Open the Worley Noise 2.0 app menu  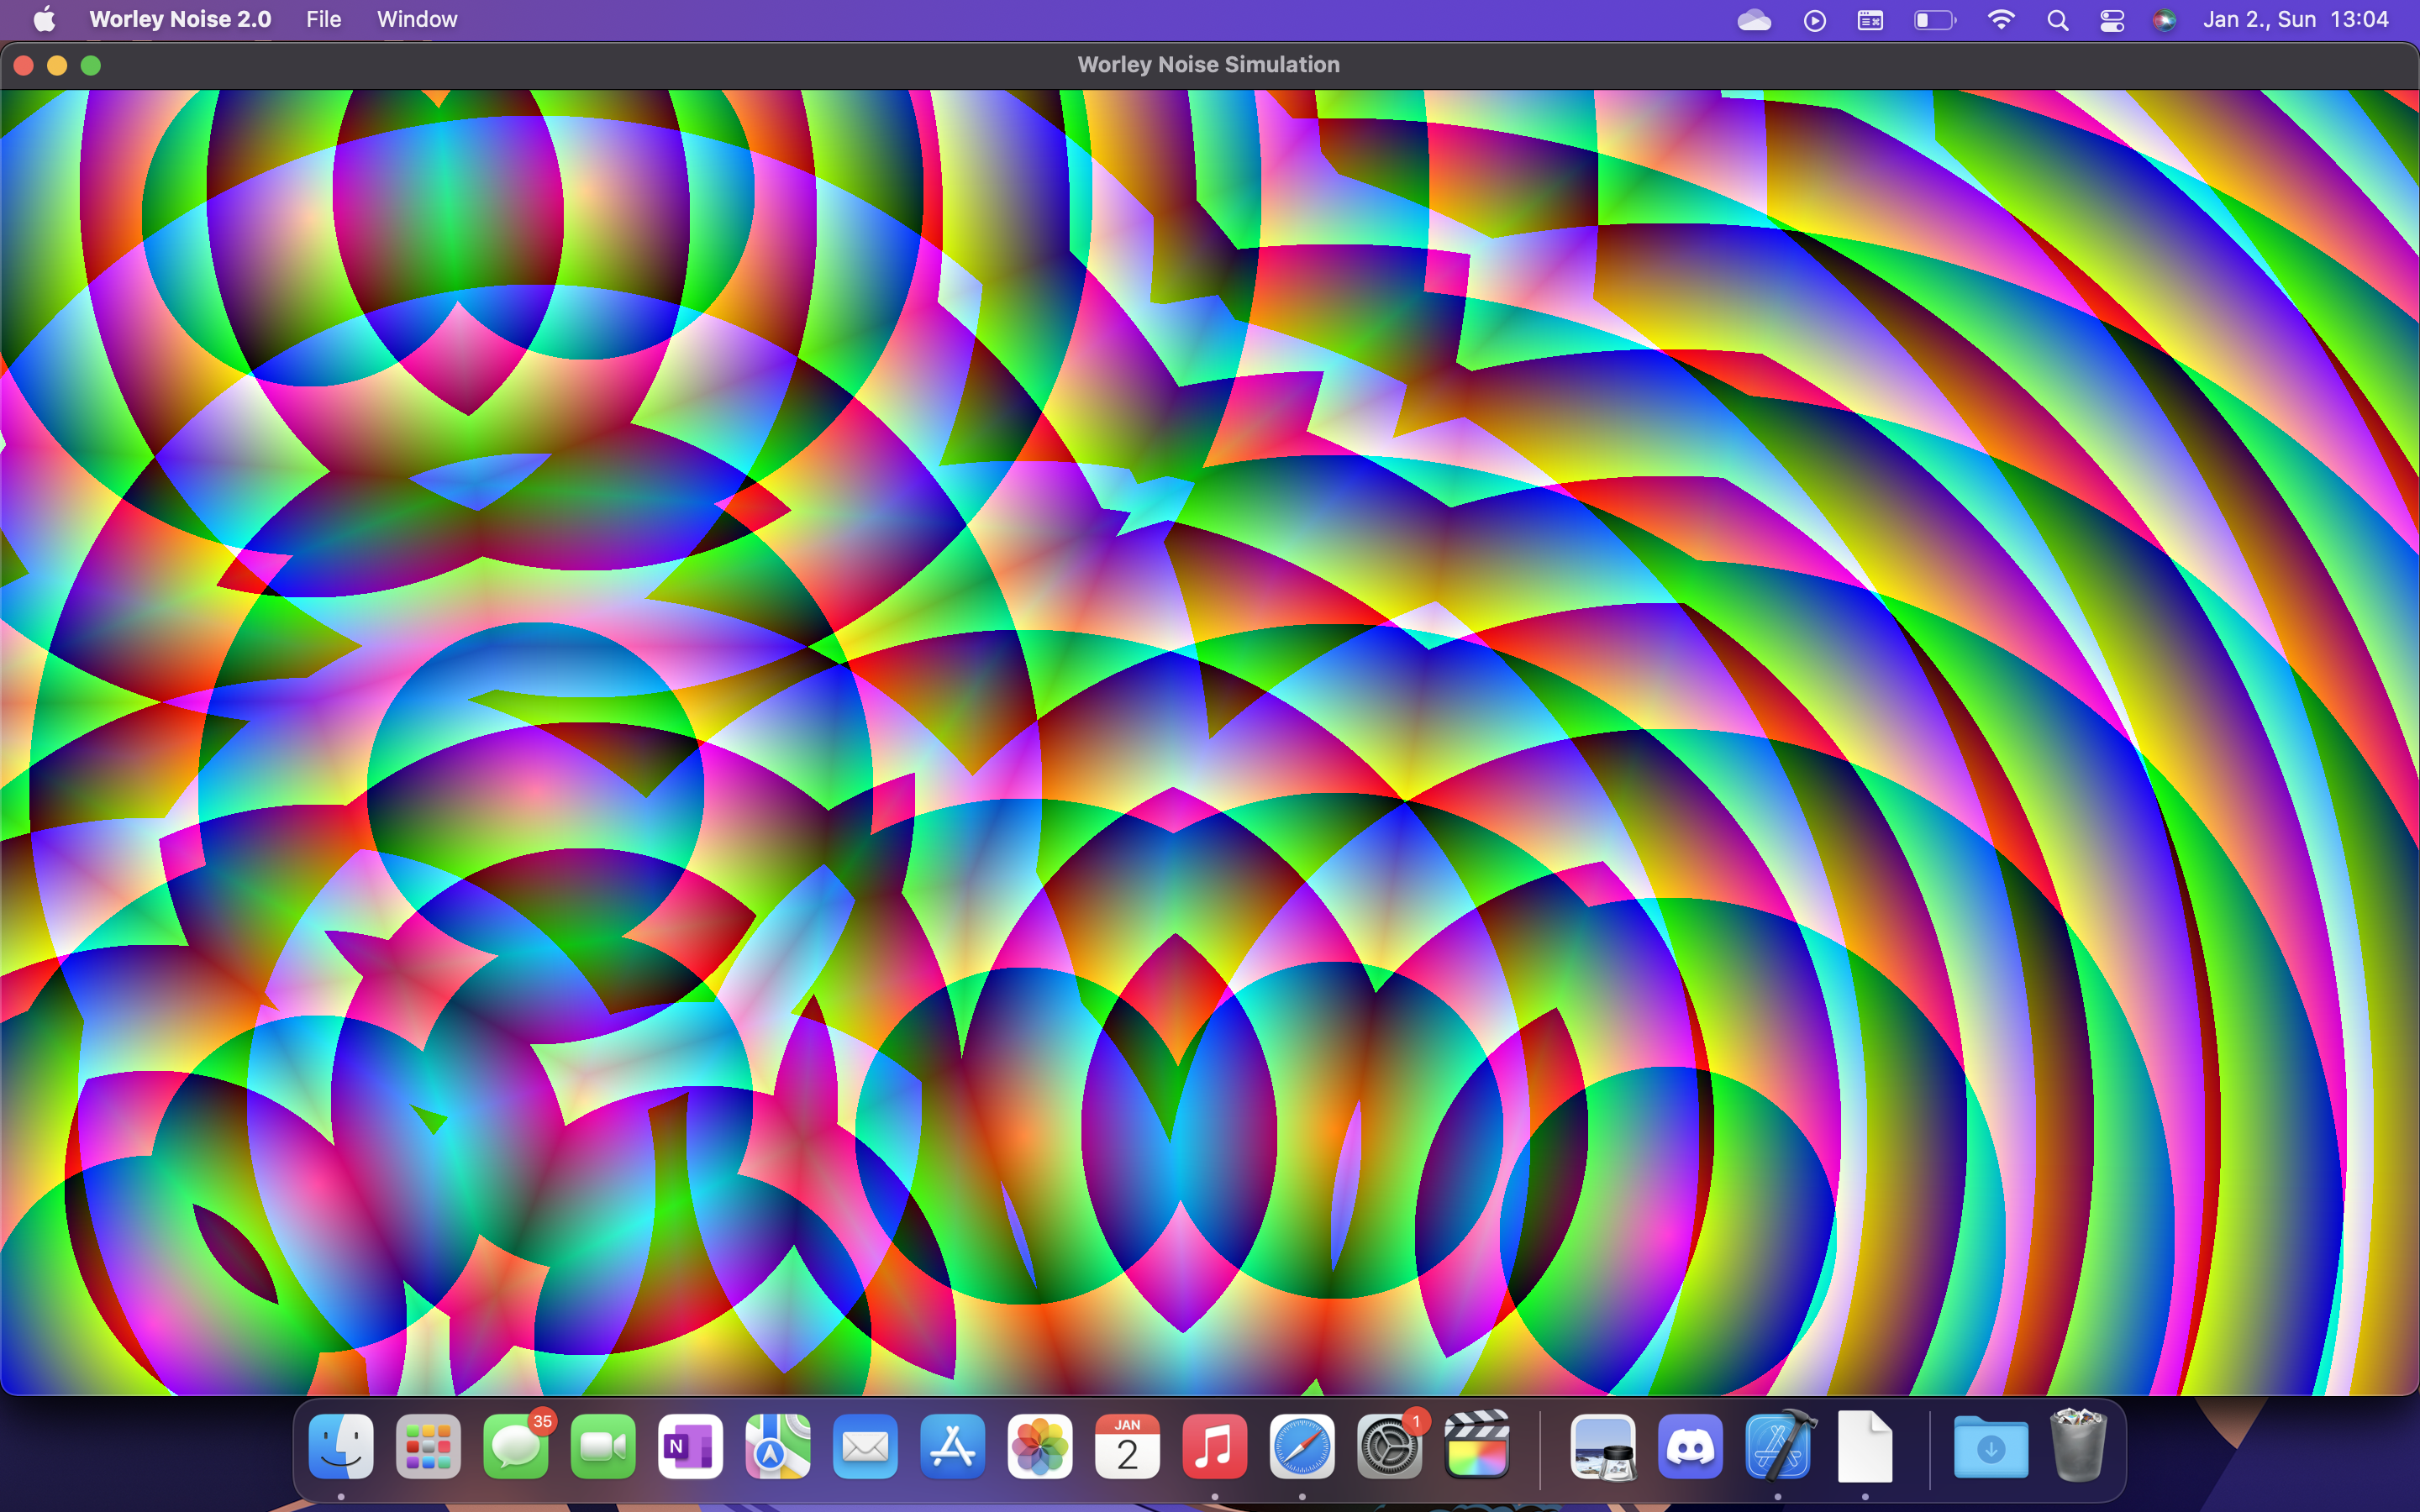pyautogui.click(x=180, y=19)
